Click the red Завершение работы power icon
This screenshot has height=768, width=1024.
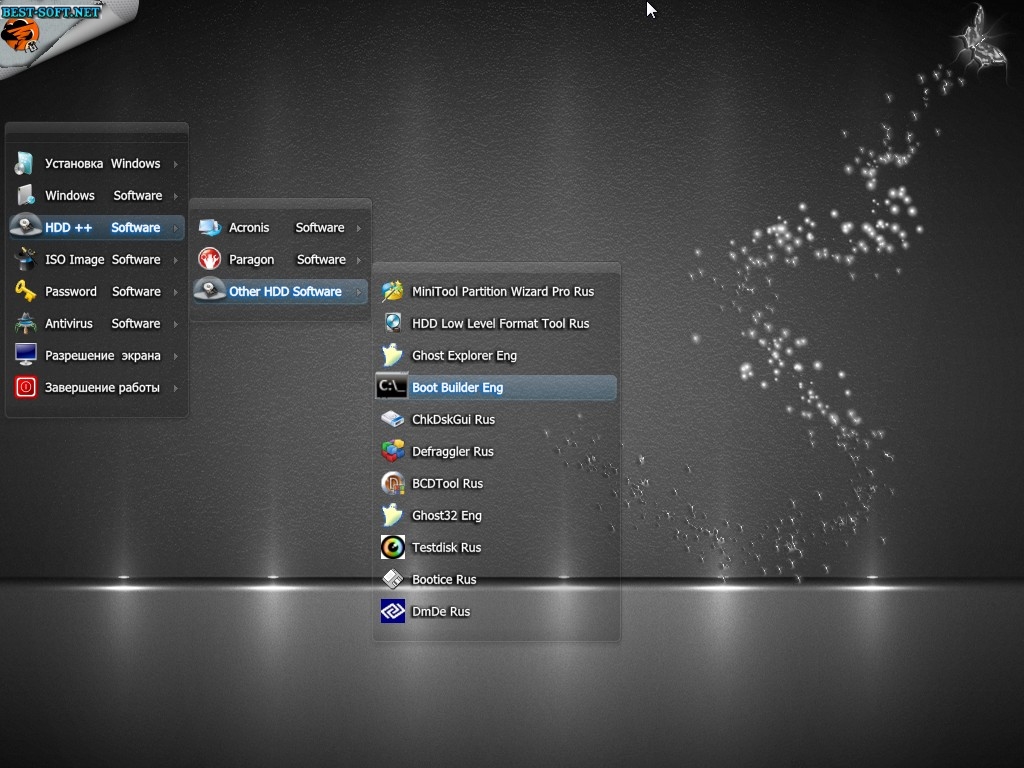pos(25,387)
